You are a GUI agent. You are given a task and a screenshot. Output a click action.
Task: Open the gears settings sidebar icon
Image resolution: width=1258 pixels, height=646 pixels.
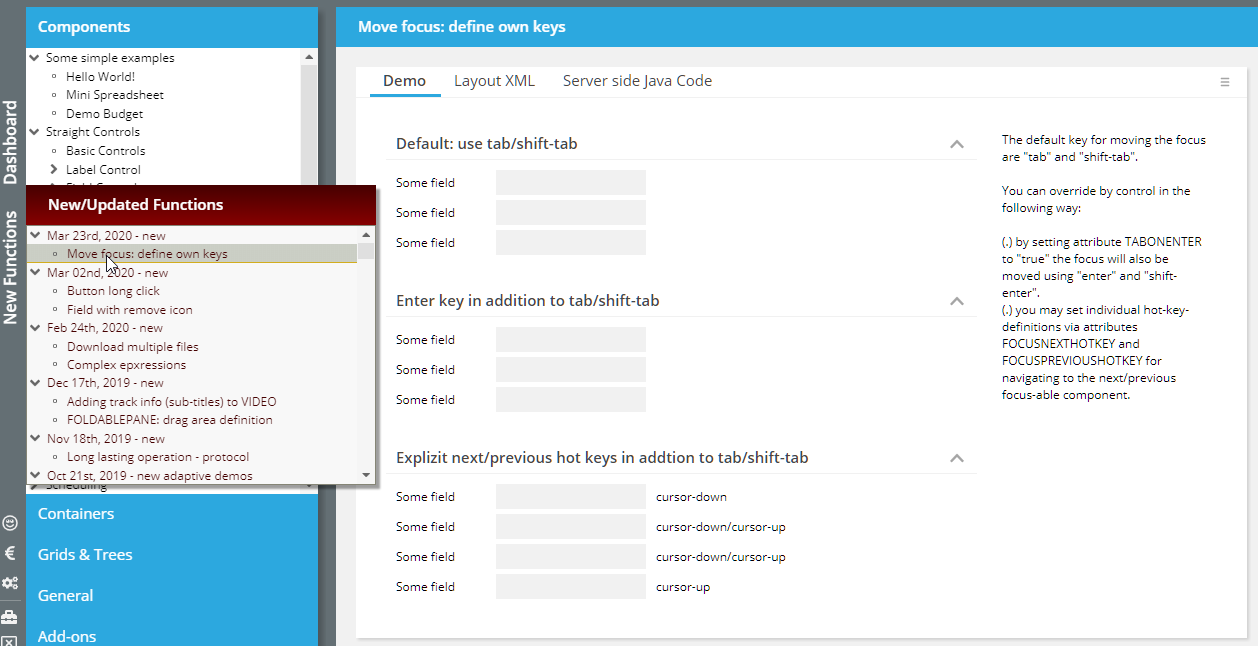click(10, 583)
